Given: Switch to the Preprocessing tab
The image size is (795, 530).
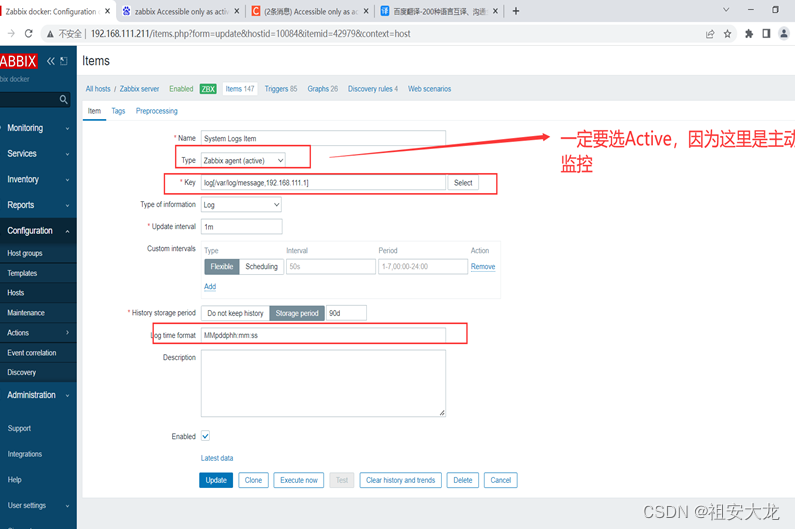Looking at the screenshot, I should [x=157, y=111].
